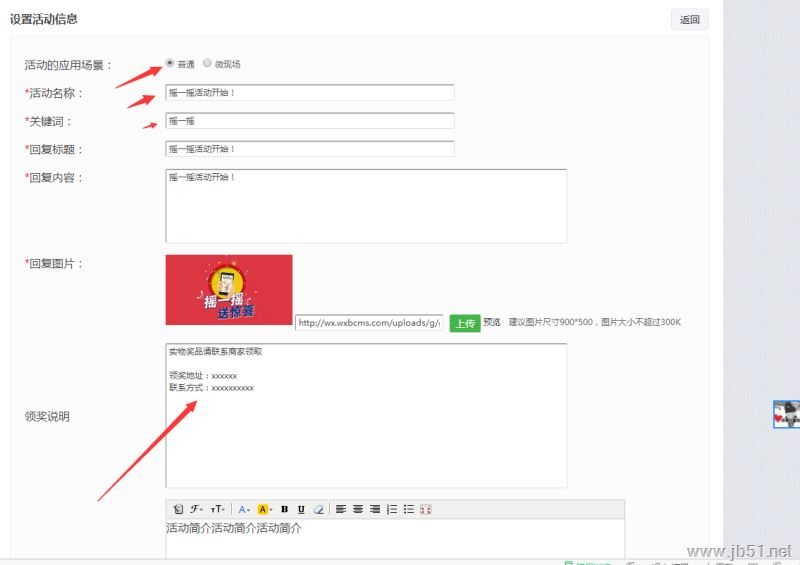Click the 摇一摇送惊喜 reply image thumbnail

(229, 289)
